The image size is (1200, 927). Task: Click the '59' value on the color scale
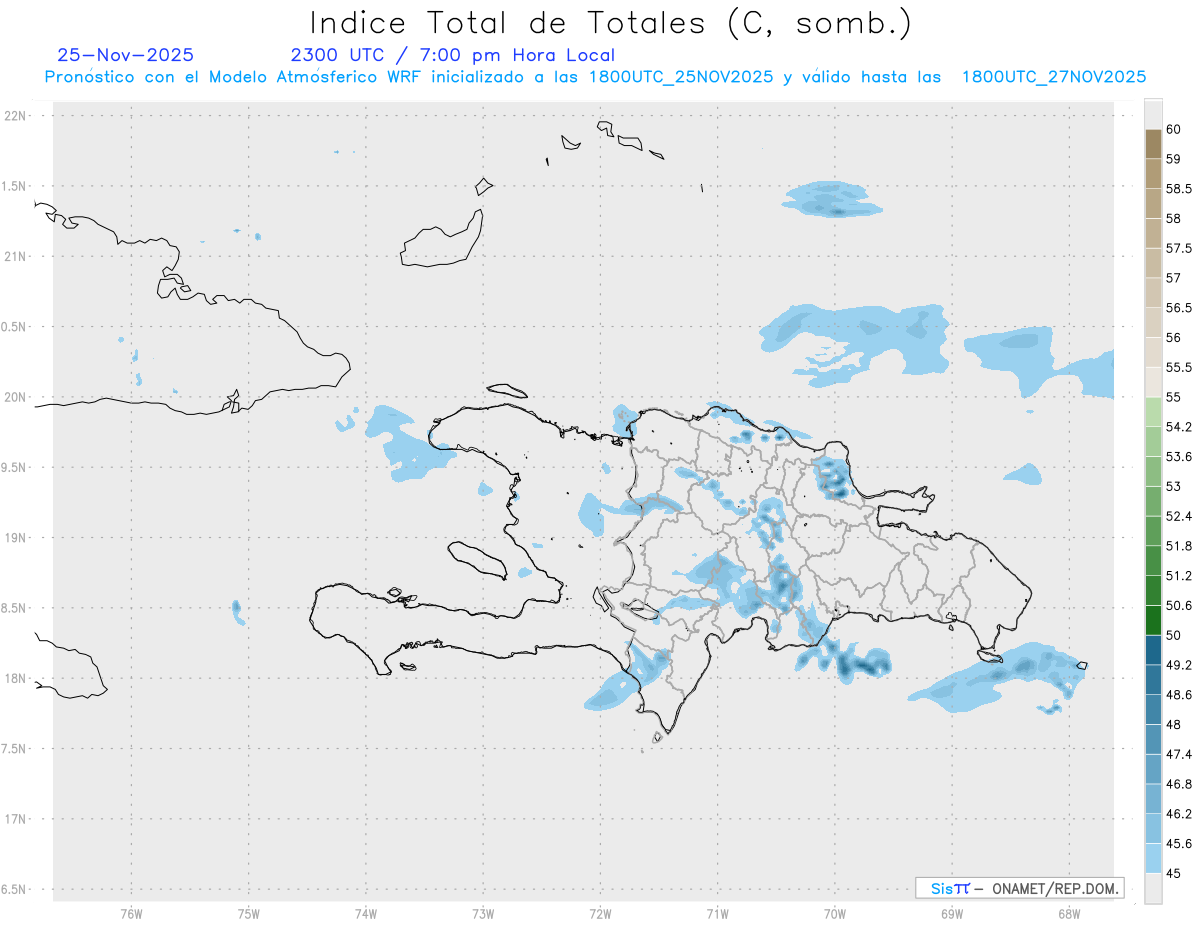1174,159
